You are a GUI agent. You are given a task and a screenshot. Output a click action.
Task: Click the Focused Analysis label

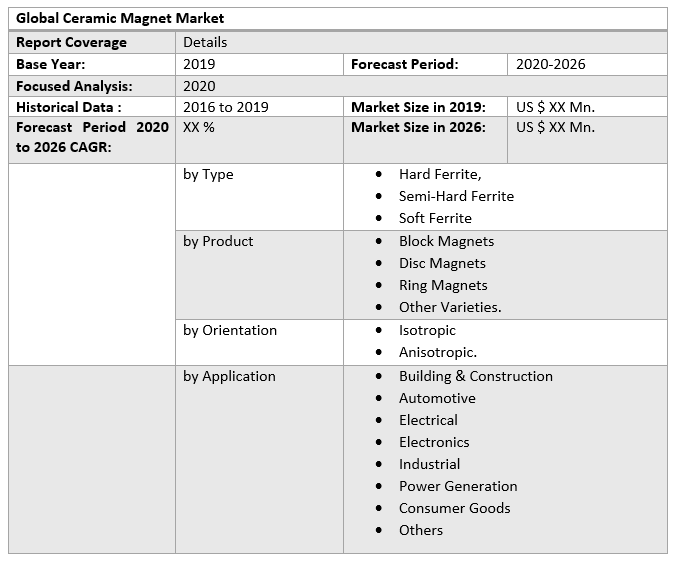(x=74, y=86)
